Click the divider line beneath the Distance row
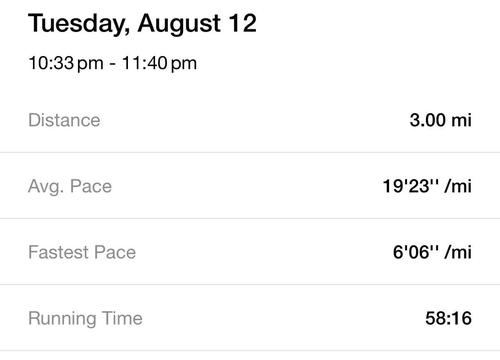 250,153
